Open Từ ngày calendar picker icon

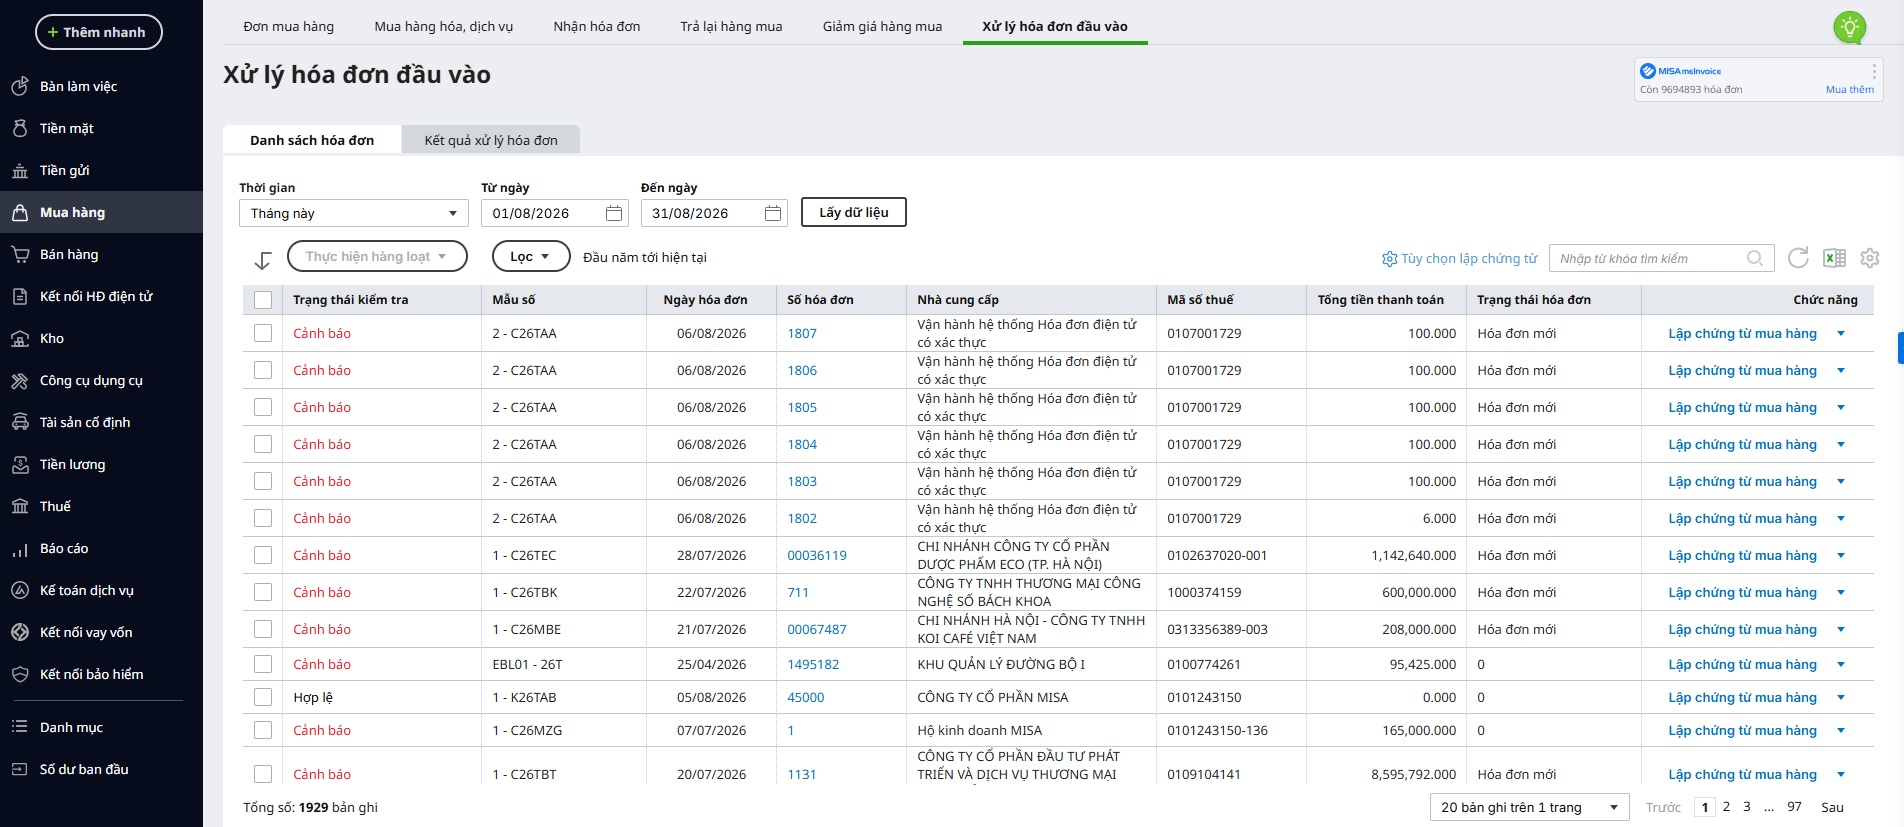(x=614, y=213)
